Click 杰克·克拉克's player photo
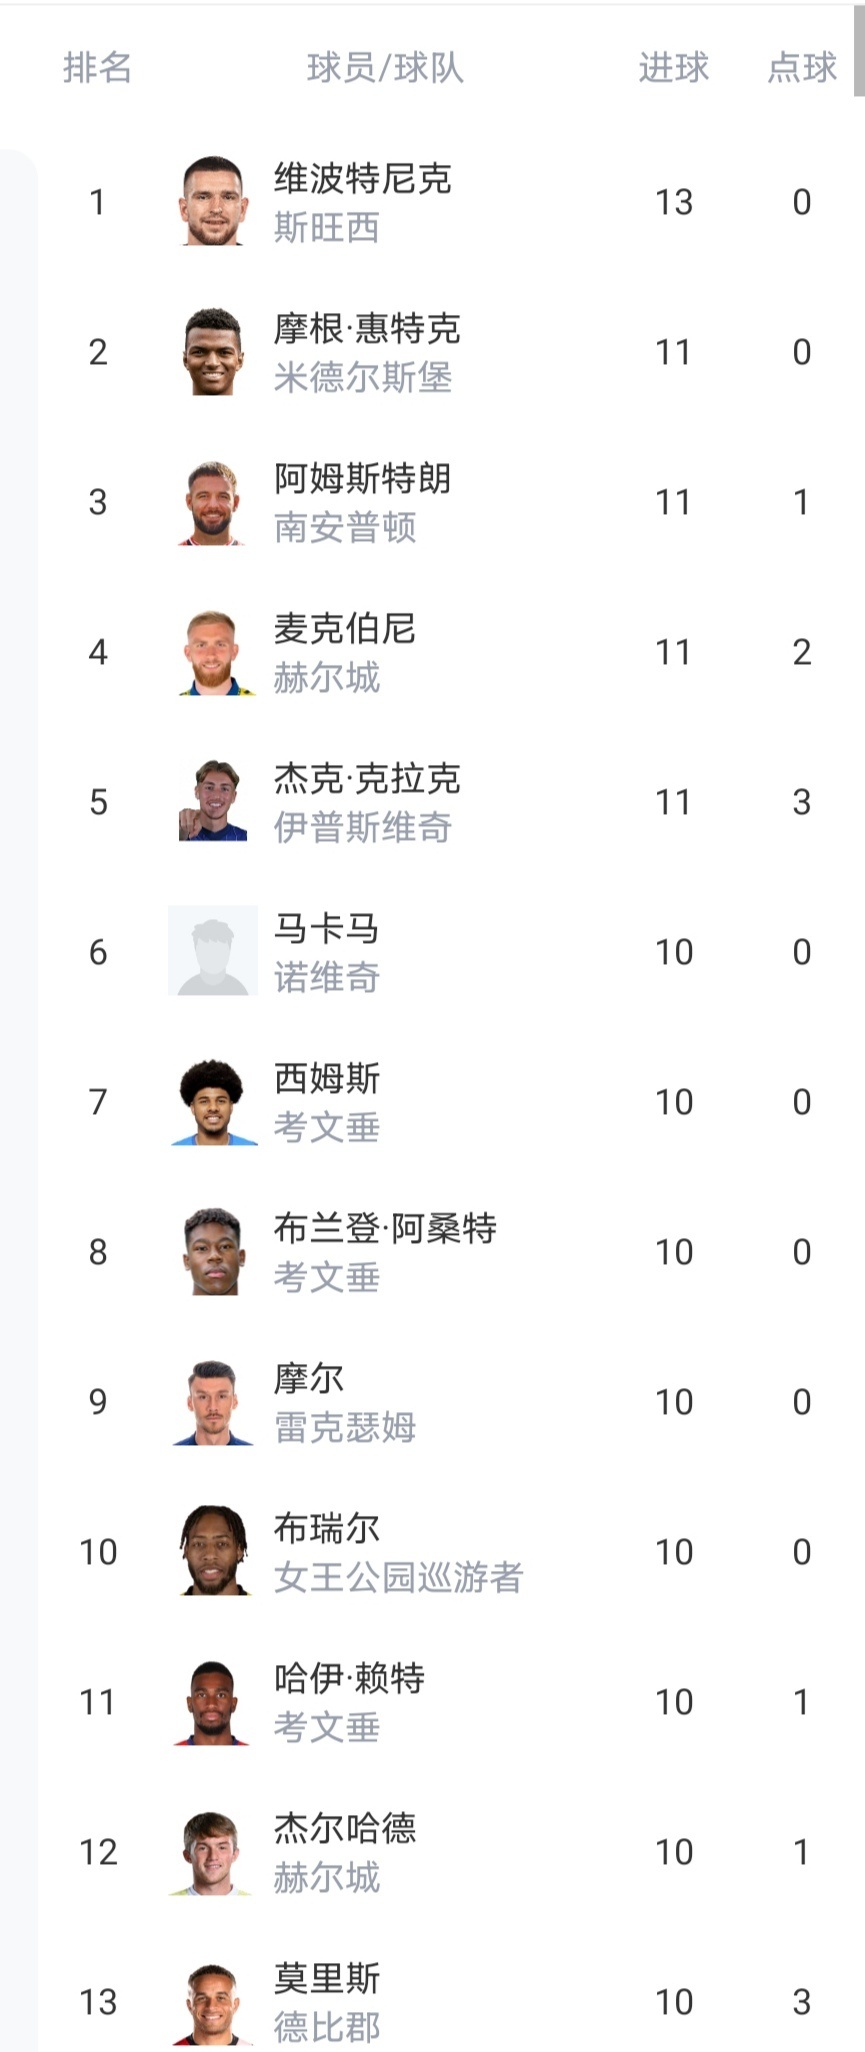Screen dimensions: 865x2052 213,801
